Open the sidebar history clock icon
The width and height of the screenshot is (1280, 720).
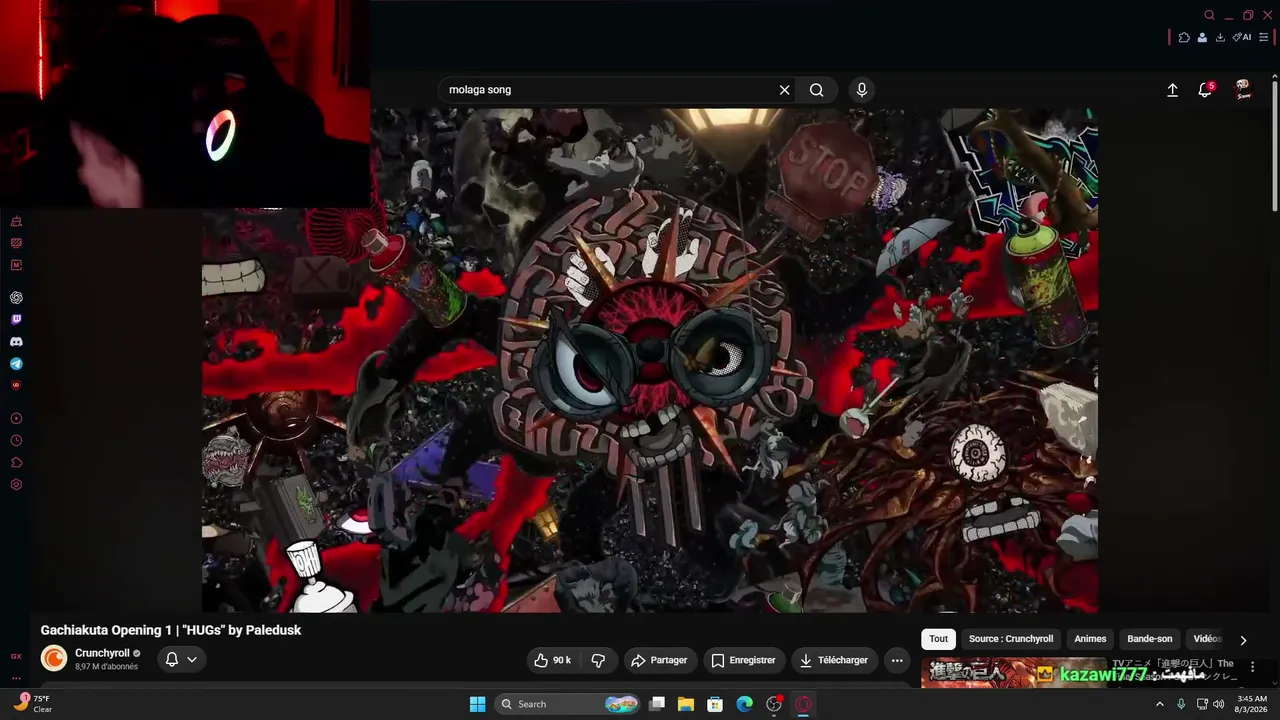[16, 441]
